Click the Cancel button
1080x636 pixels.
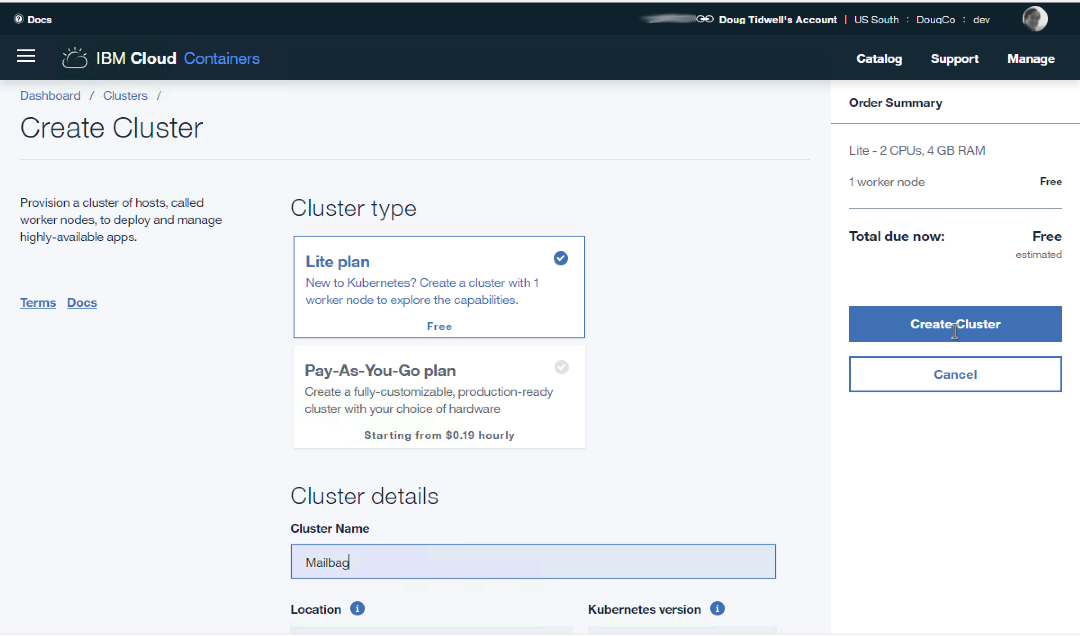tap(955, 374)
